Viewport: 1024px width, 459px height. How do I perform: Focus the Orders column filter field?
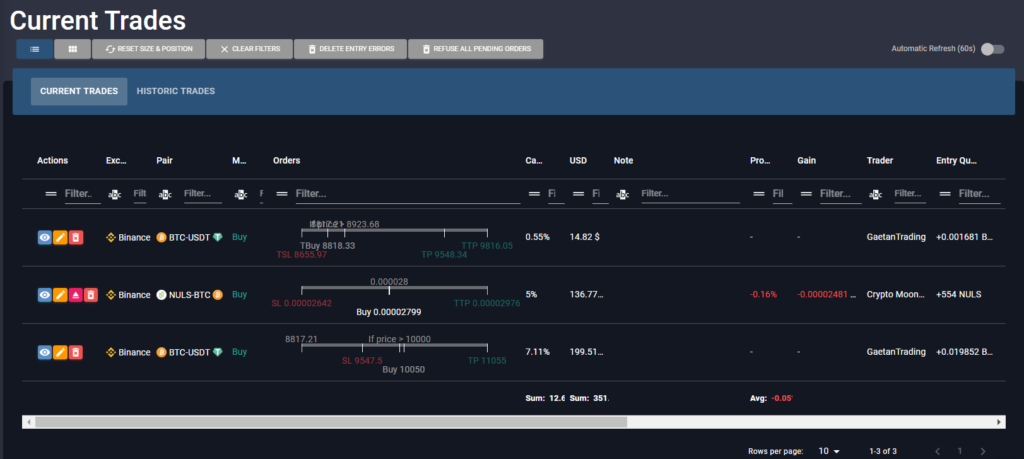[x=408, y=194]
